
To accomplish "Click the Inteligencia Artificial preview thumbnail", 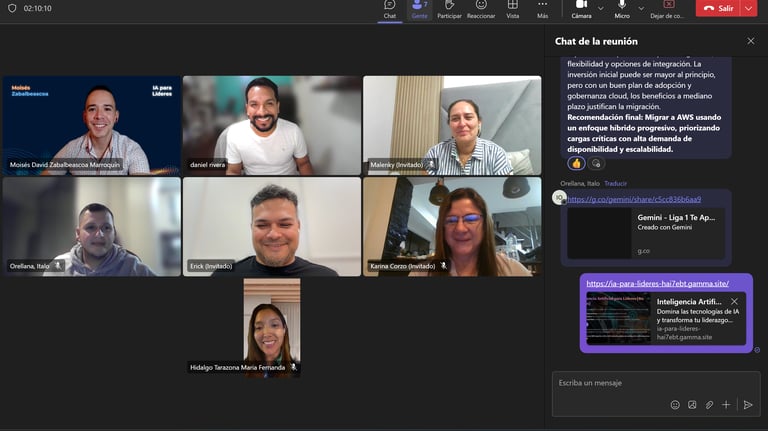I will 619,318.
